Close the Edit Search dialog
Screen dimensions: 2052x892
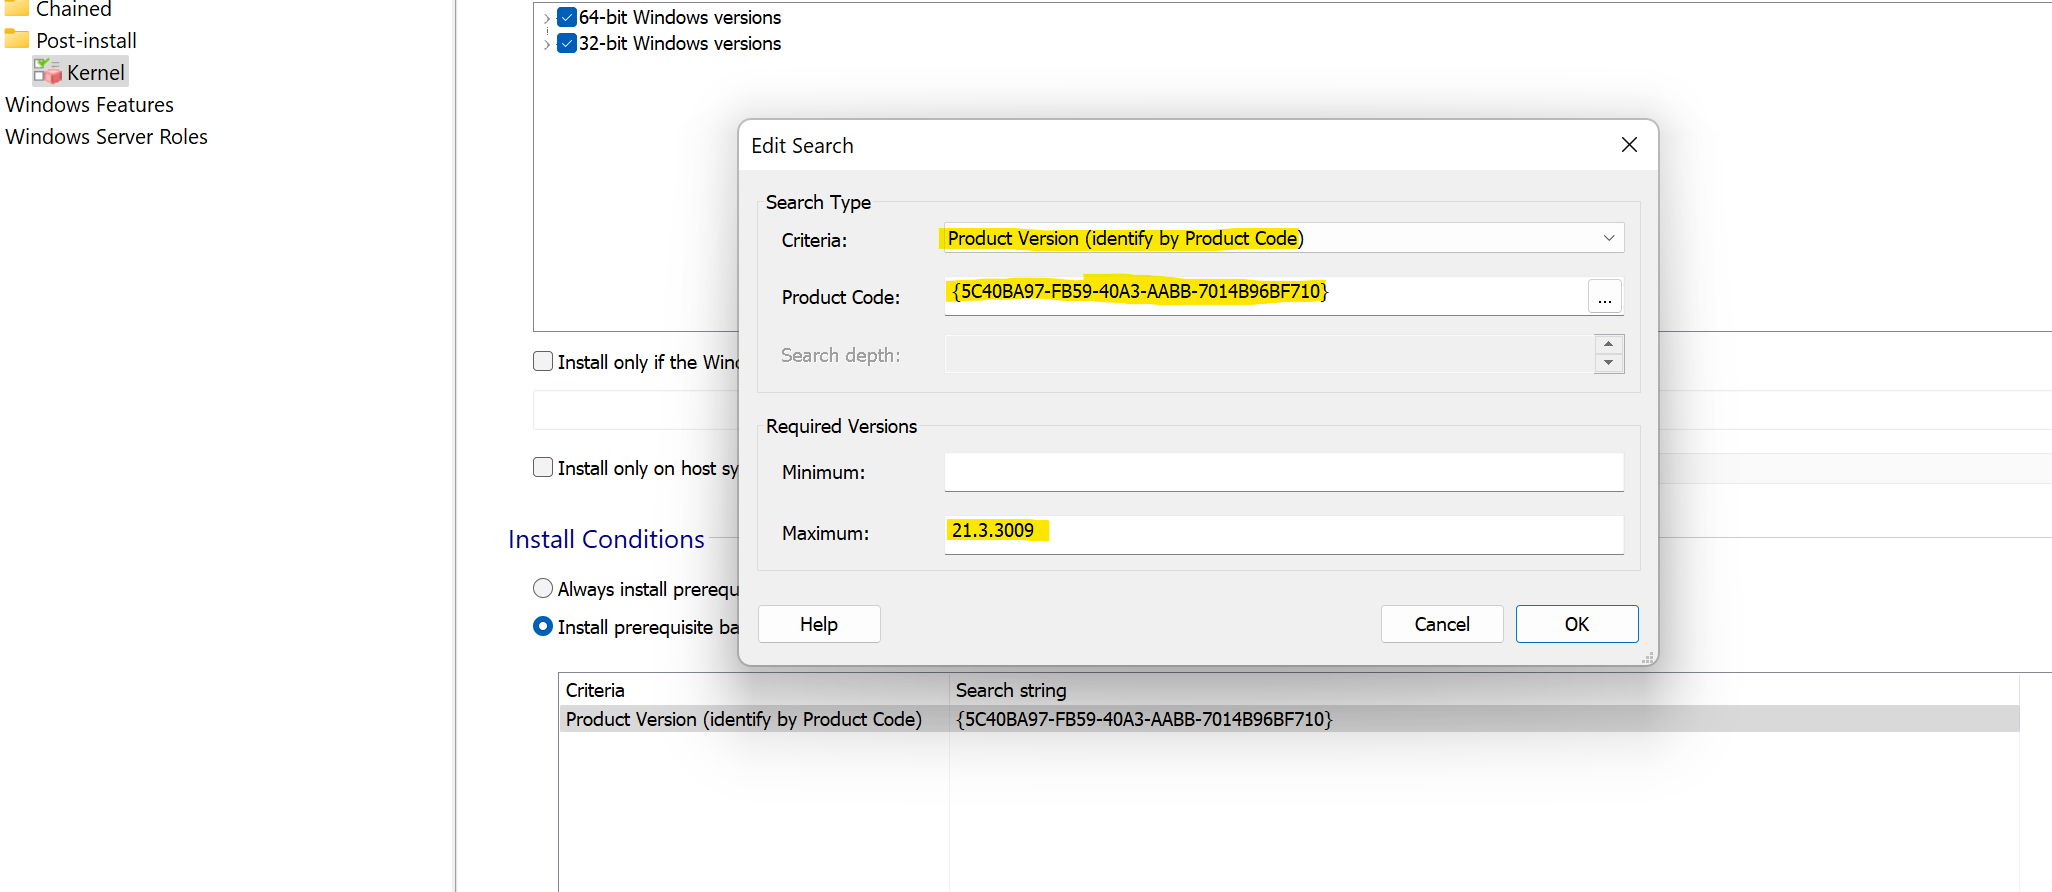click(1629, 145)
